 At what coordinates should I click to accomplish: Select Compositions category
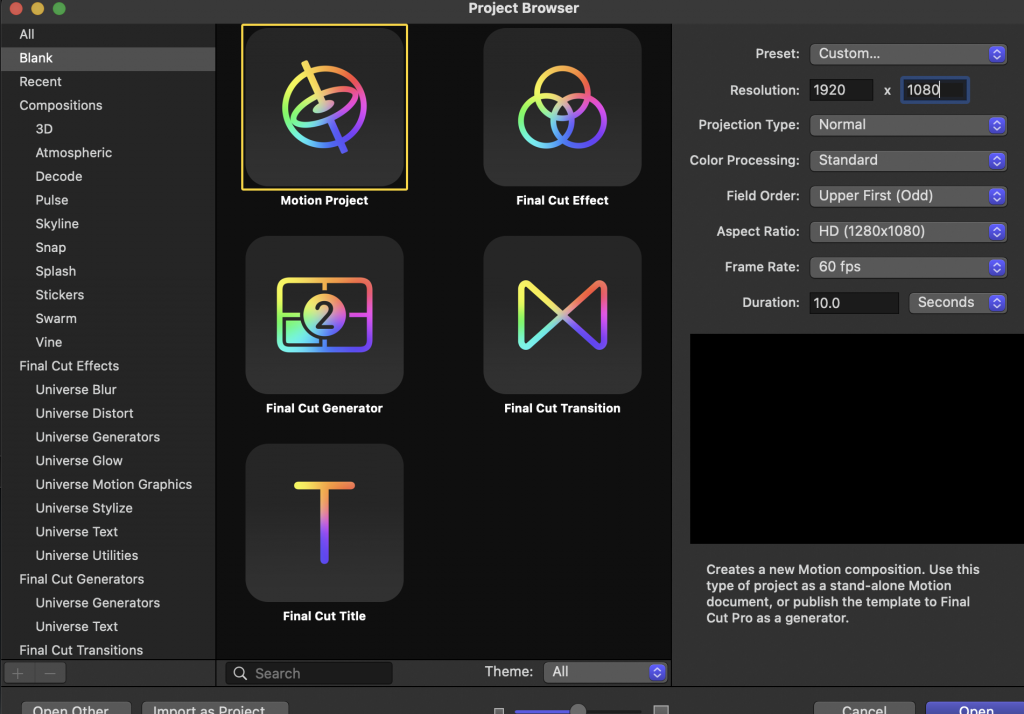point(108,105)
